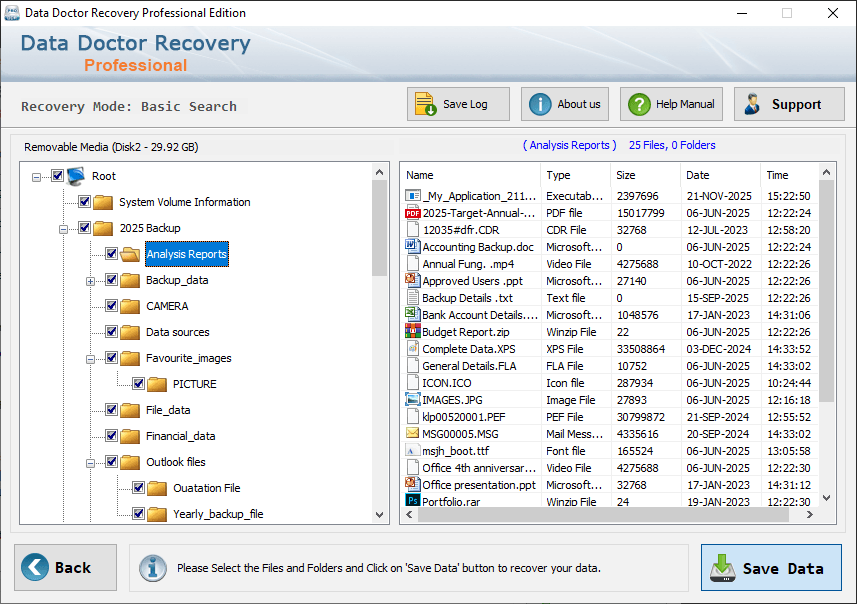The image size is (857, 604).
Task: Click the 2025 Backup folder icon
Action: [x=103, y=228]
